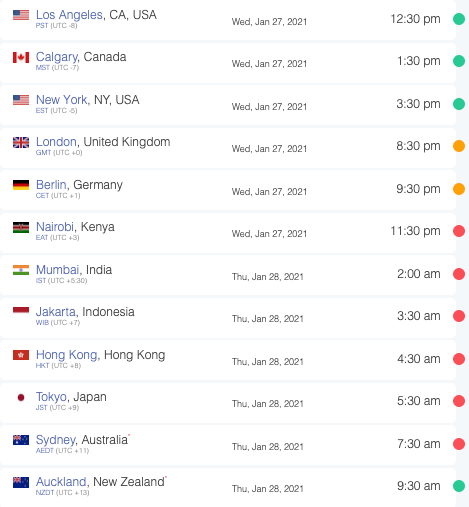Click the EST timezone label under New York
The height and width of the screenshot is (507, 469).
click(x=42, y=111)
